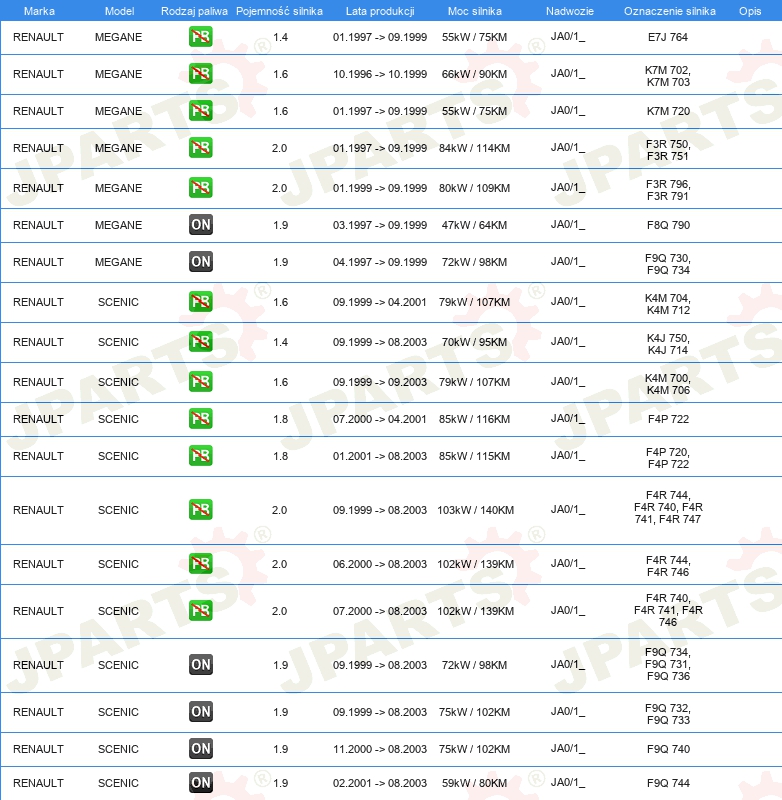This screenshot has height=800, width=782.
Task: Select the E7J 764 engine code cell
Action: [x=668, y=37]
